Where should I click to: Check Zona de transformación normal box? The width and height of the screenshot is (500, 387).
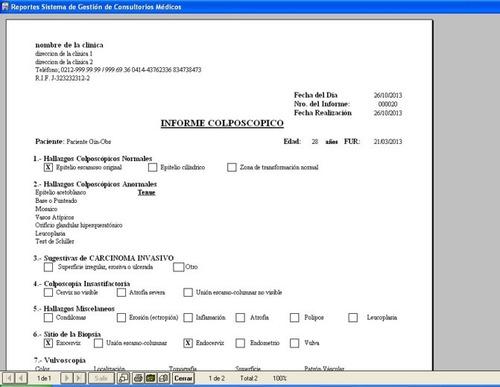point(232,167)
